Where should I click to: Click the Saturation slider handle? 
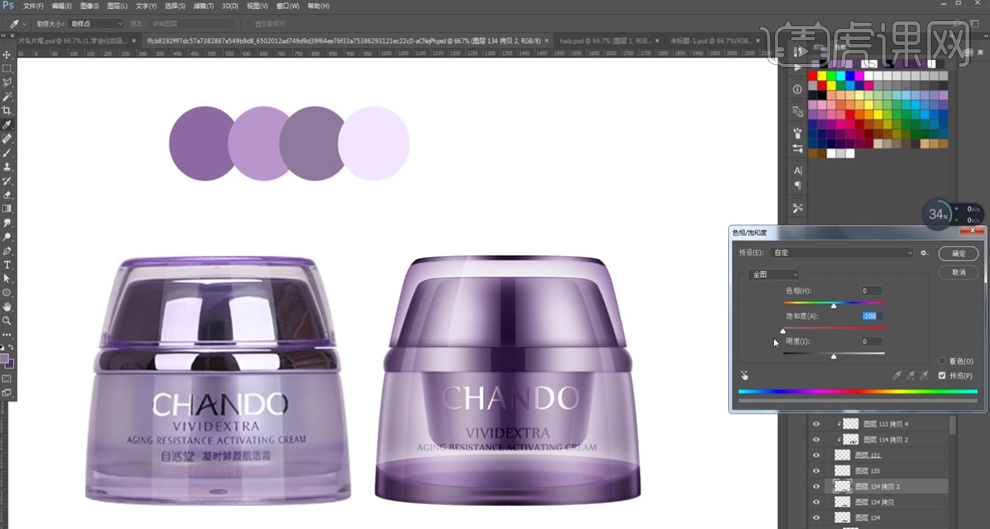pos(783,331)
